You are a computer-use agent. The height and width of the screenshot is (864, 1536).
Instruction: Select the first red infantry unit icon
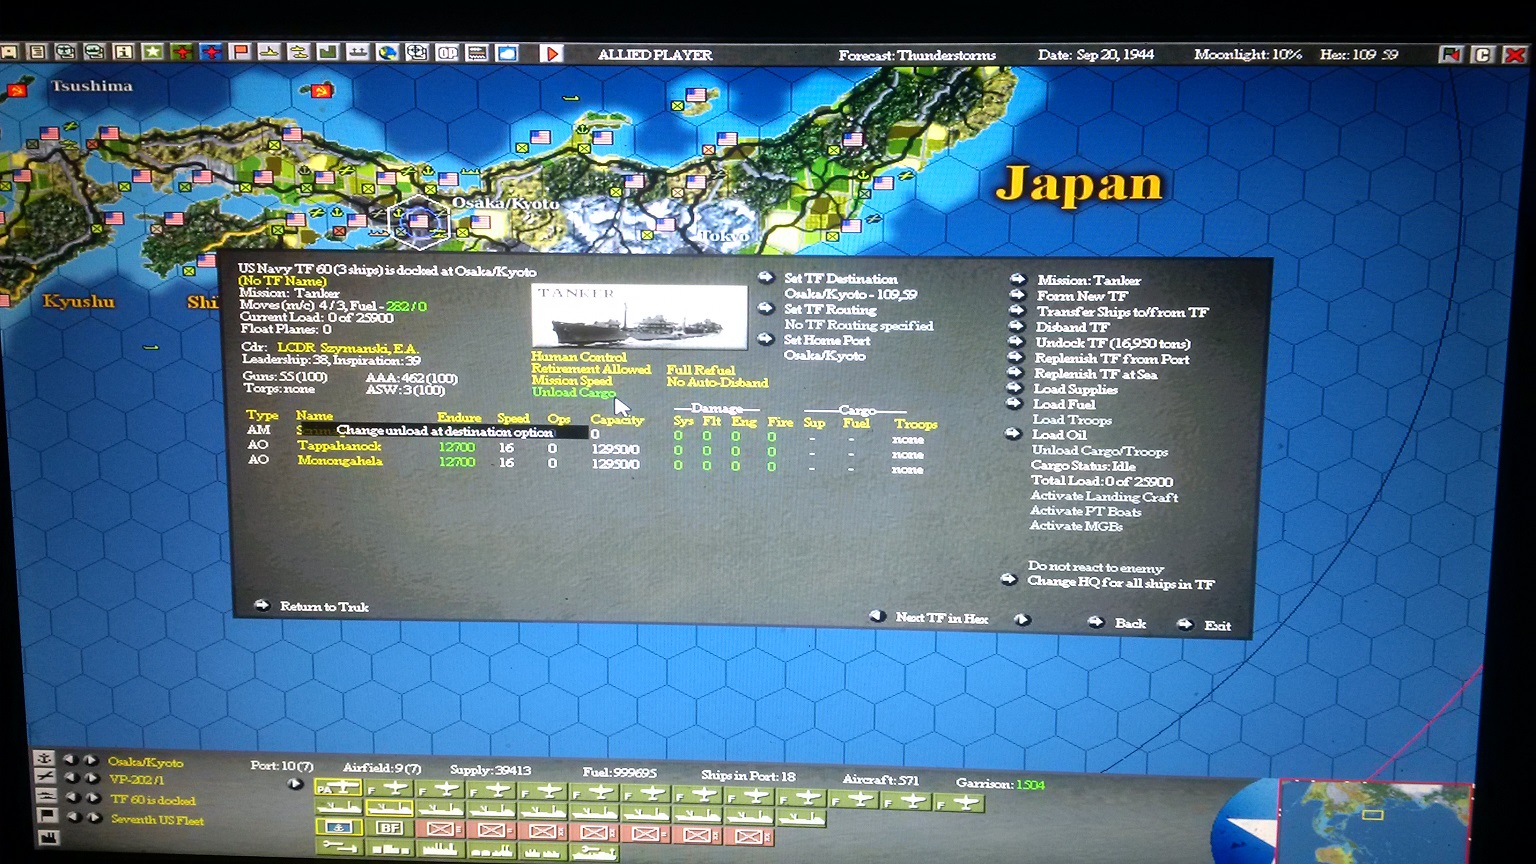click(440, 829)
